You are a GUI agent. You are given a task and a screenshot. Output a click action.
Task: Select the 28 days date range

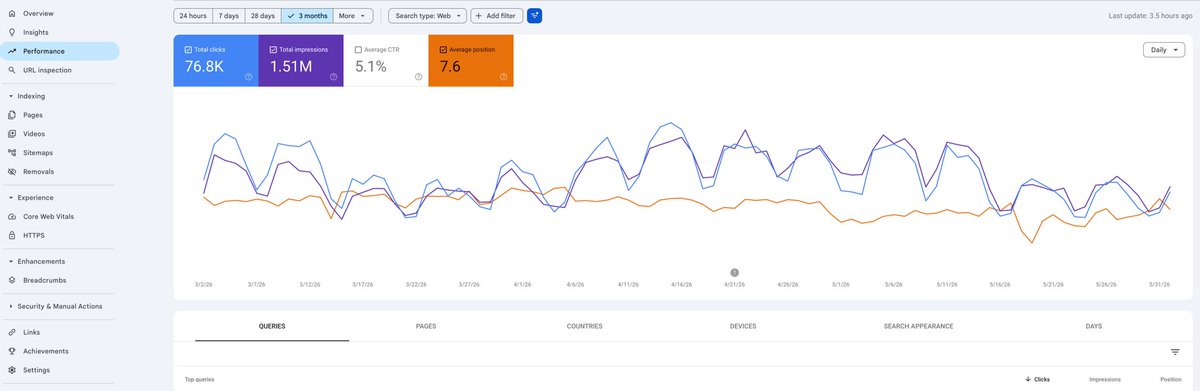tap(263, 16)
